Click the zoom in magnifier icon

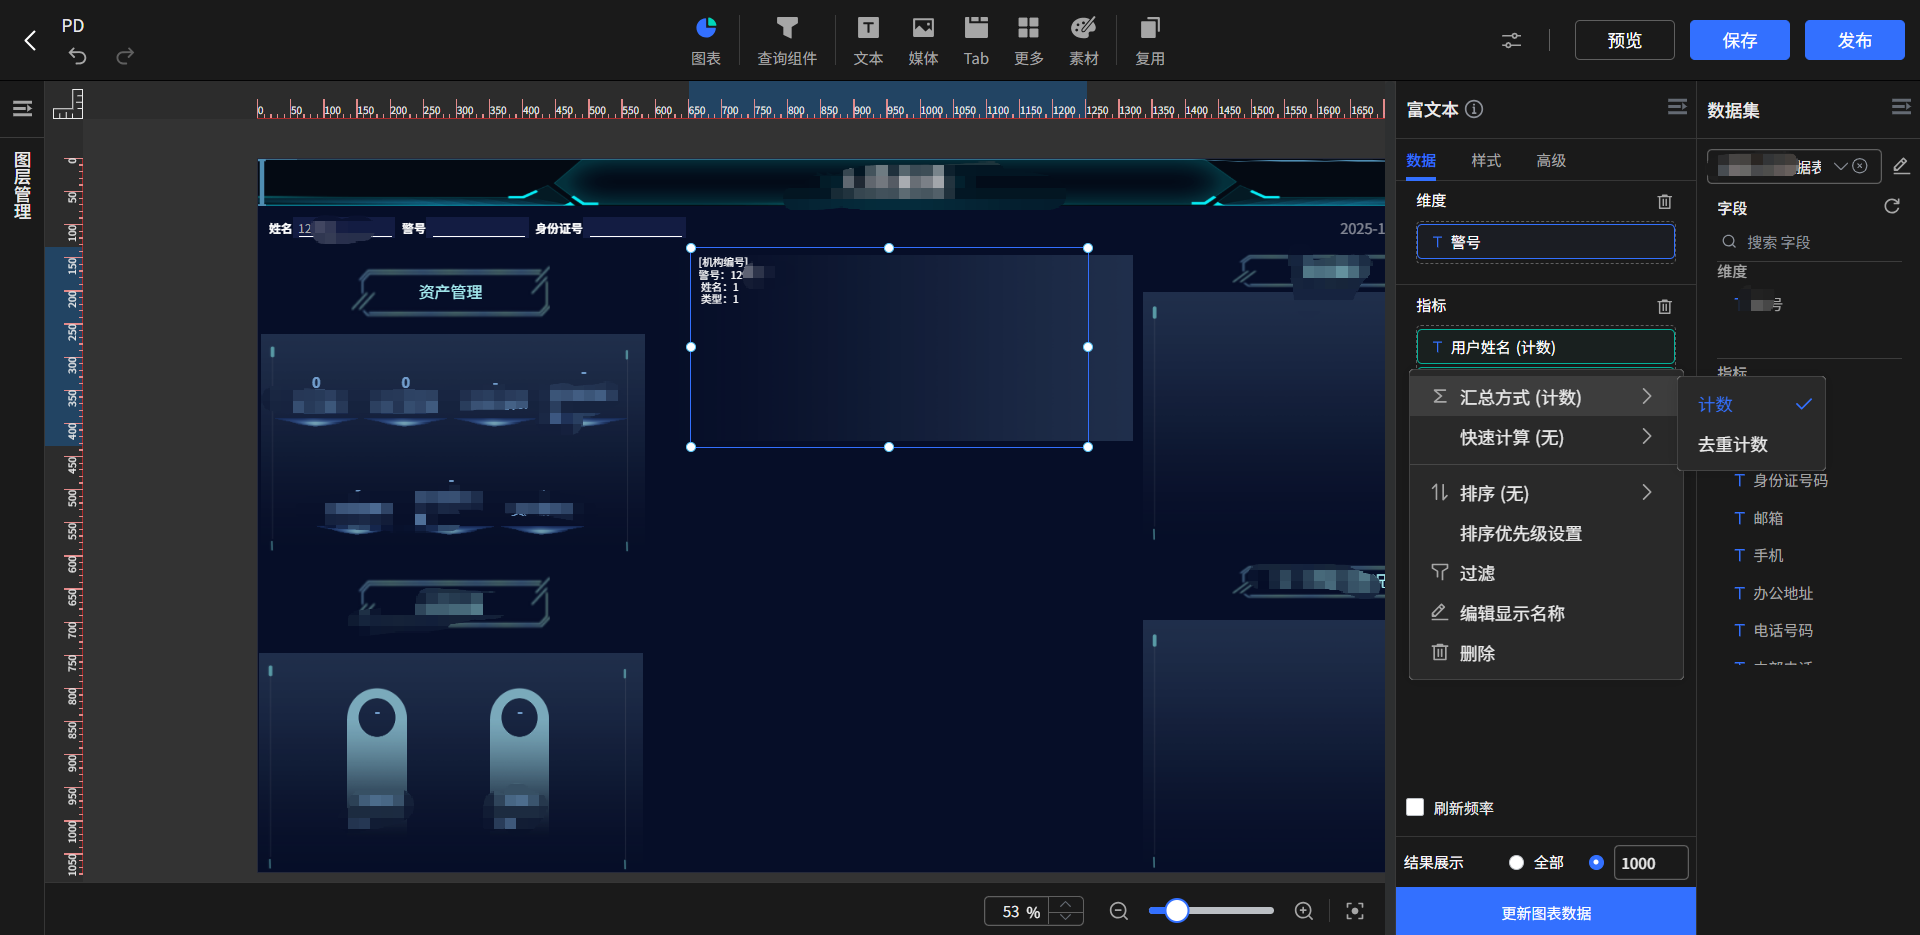[x=1304, y=911]
